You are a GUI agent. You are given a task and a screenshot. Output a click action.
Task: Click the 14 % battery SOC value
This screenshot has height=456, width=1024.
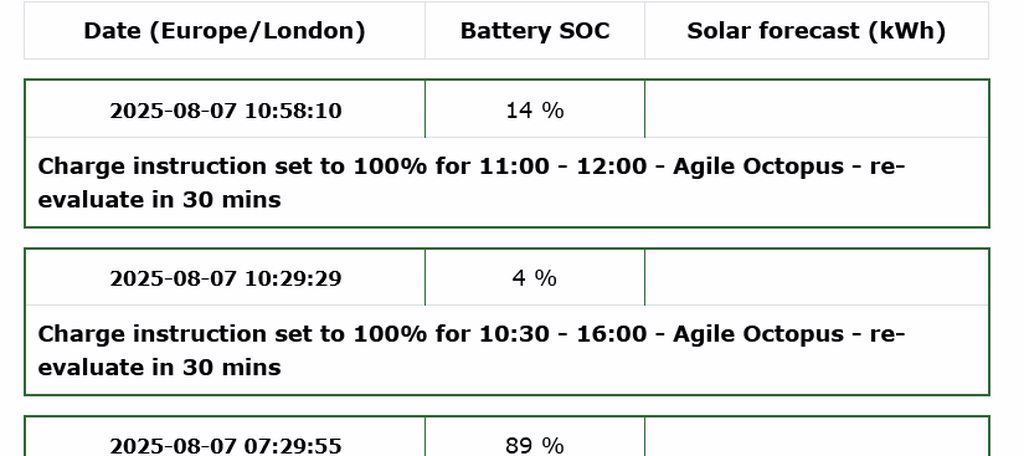534,110
